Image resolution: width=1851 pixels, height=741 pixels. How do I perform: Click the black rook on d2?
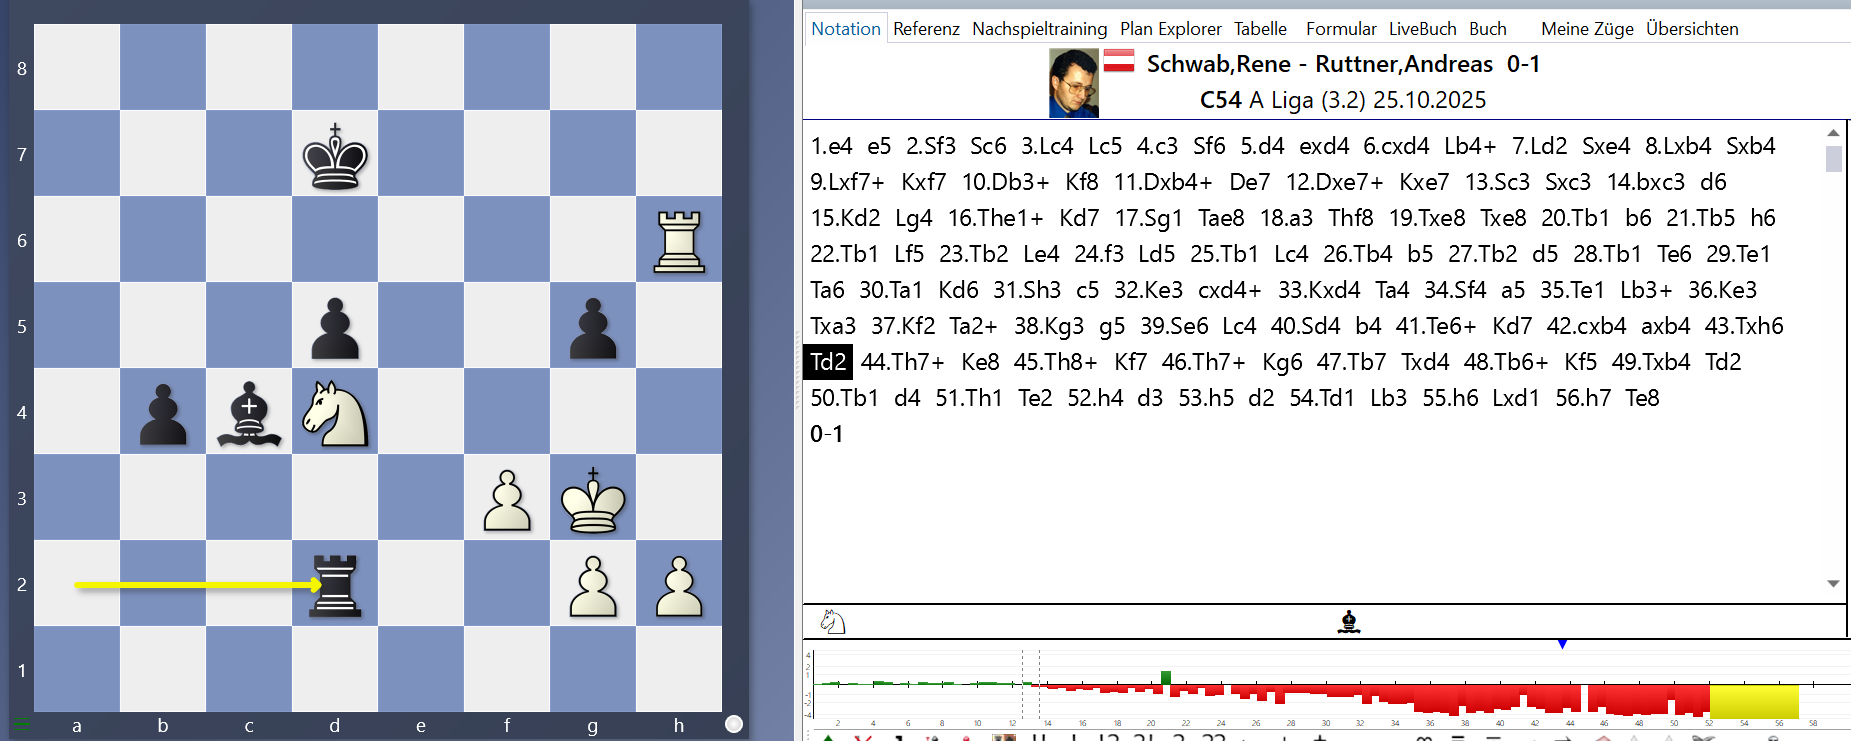tap(335, 584)
